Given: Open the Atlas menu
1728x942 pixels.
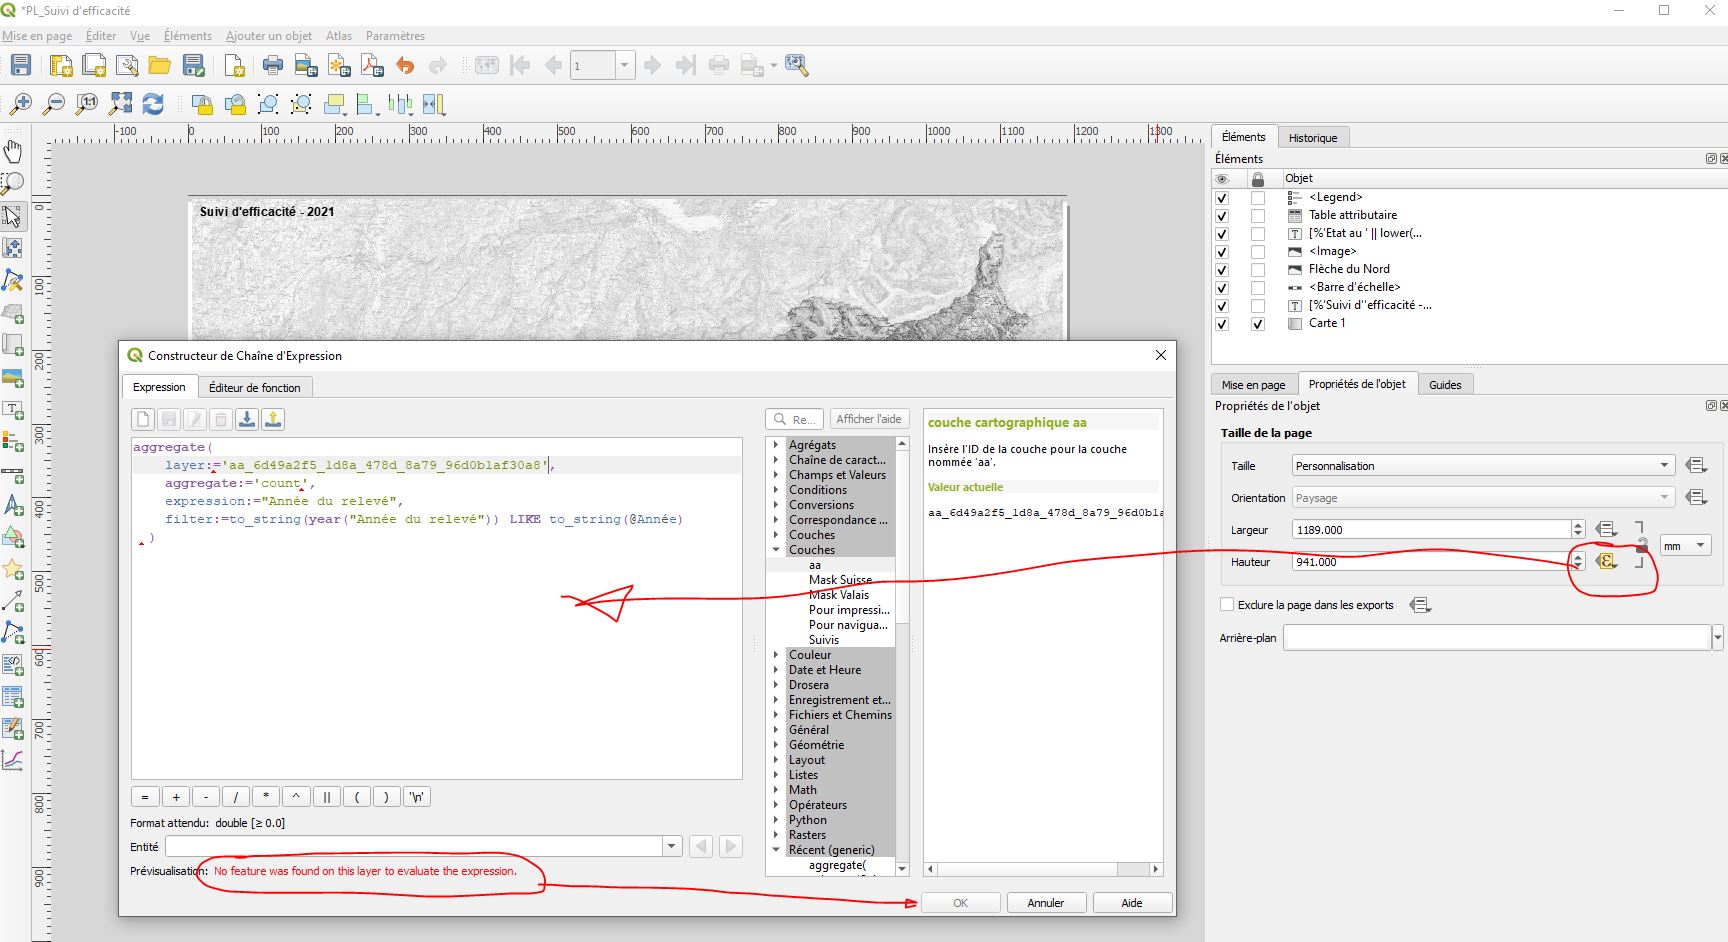Looking at the screenshot, I should (x=339, y=36).
